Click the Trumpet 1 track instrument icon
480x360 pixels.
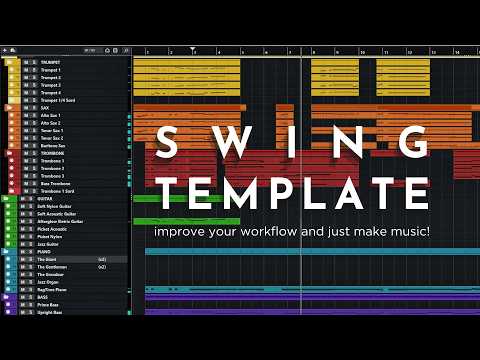click(11, 70)
